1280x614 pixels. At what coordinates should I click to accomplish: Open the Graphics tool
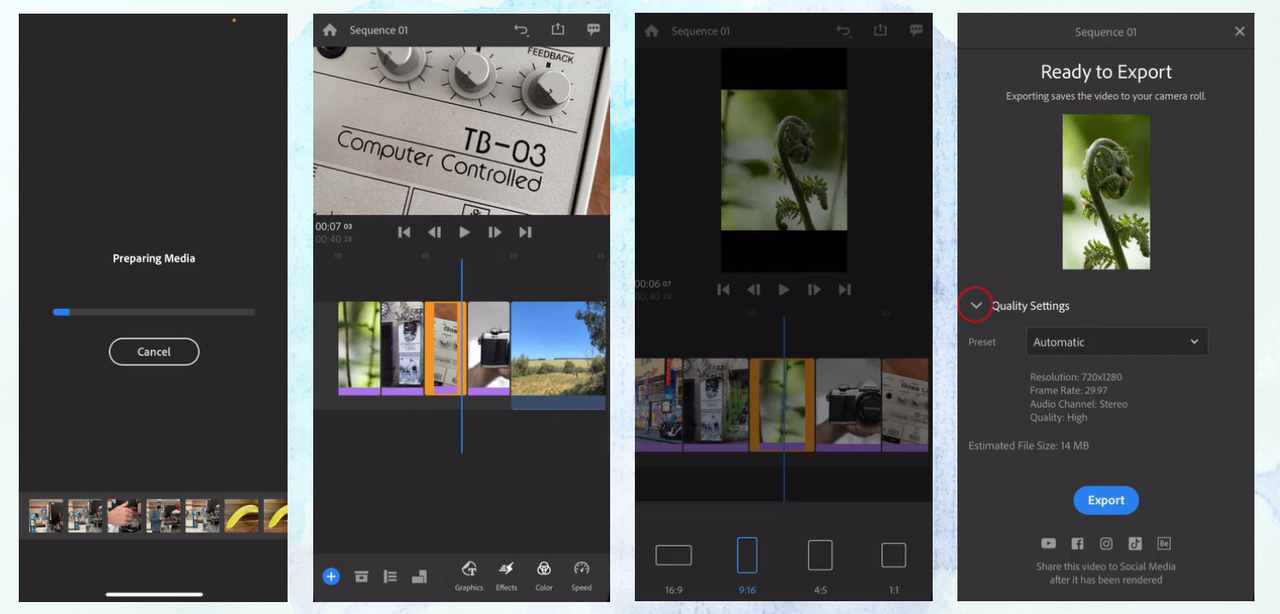[469, 576]
